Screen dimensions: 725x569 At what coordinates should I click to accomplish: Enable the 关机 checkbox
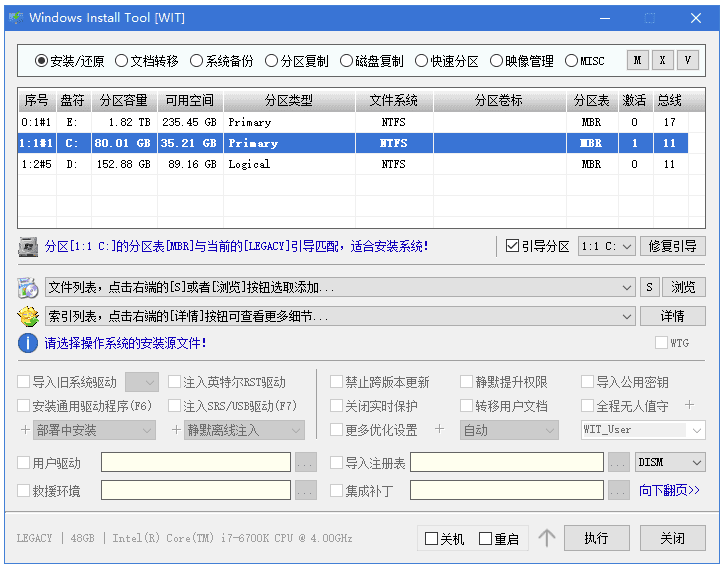point(432,539)
